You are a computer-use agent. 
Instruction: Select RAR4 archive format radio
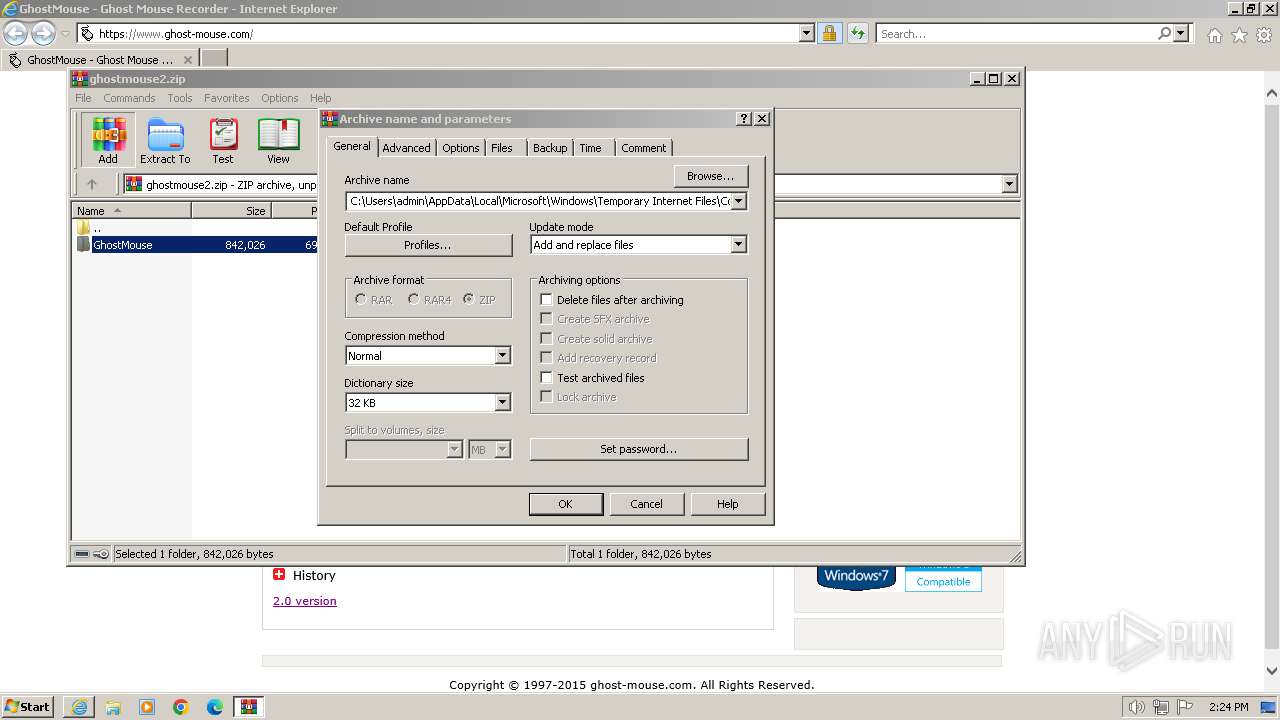pos(413,299)
